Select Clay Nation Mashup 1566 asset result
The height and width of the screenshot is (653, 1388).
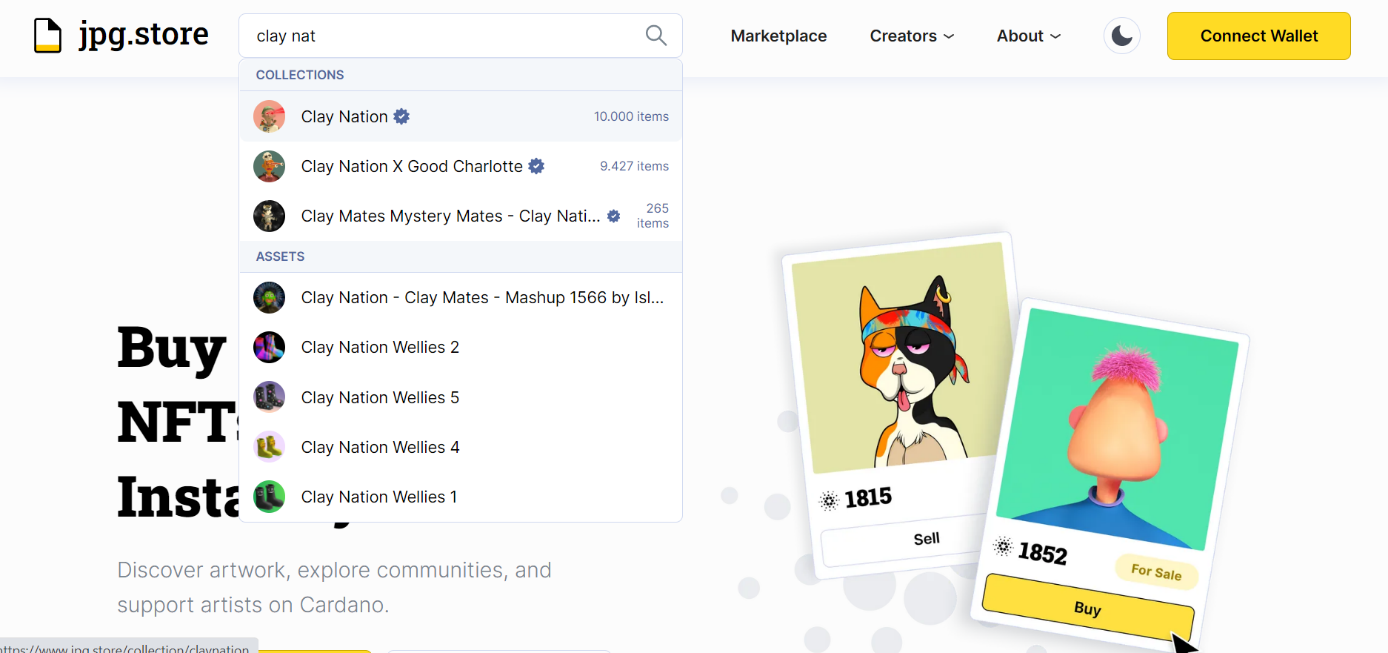coord(460,297)
